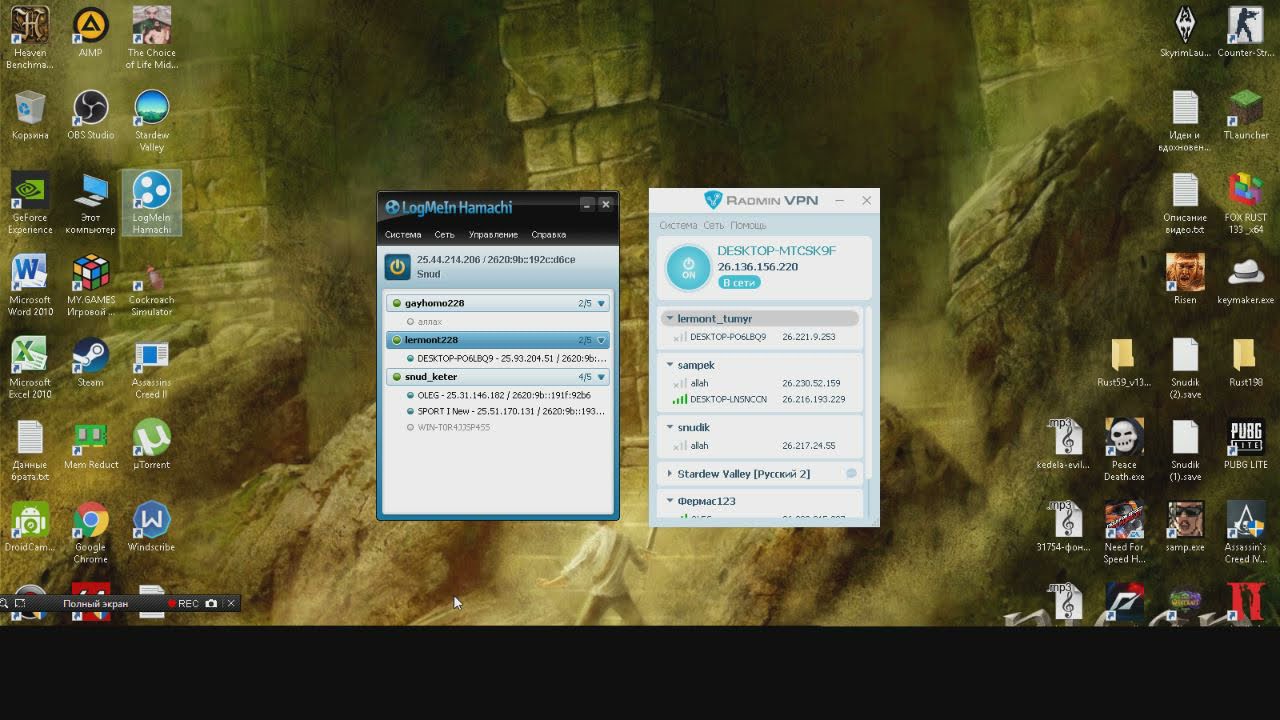Open the Hamachi Сеть menu
Viewport: 1280px width, 720px height.
(x=444, y=235)
